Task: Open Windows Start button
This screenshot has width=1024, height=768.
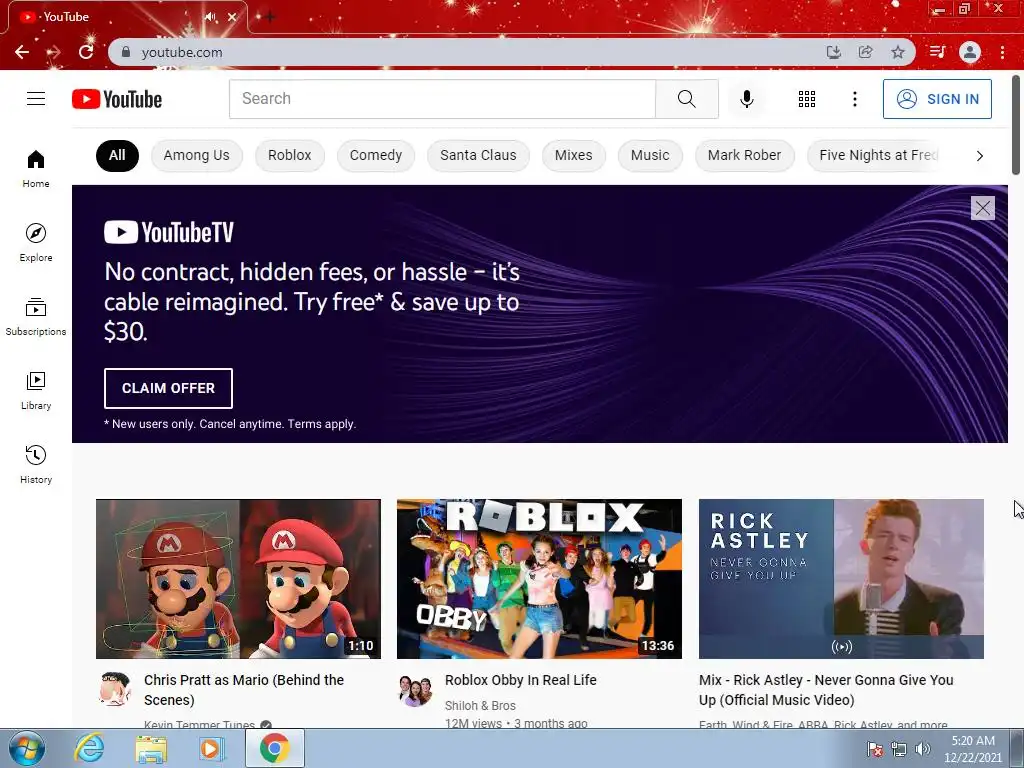Action: tap(26, 748)
